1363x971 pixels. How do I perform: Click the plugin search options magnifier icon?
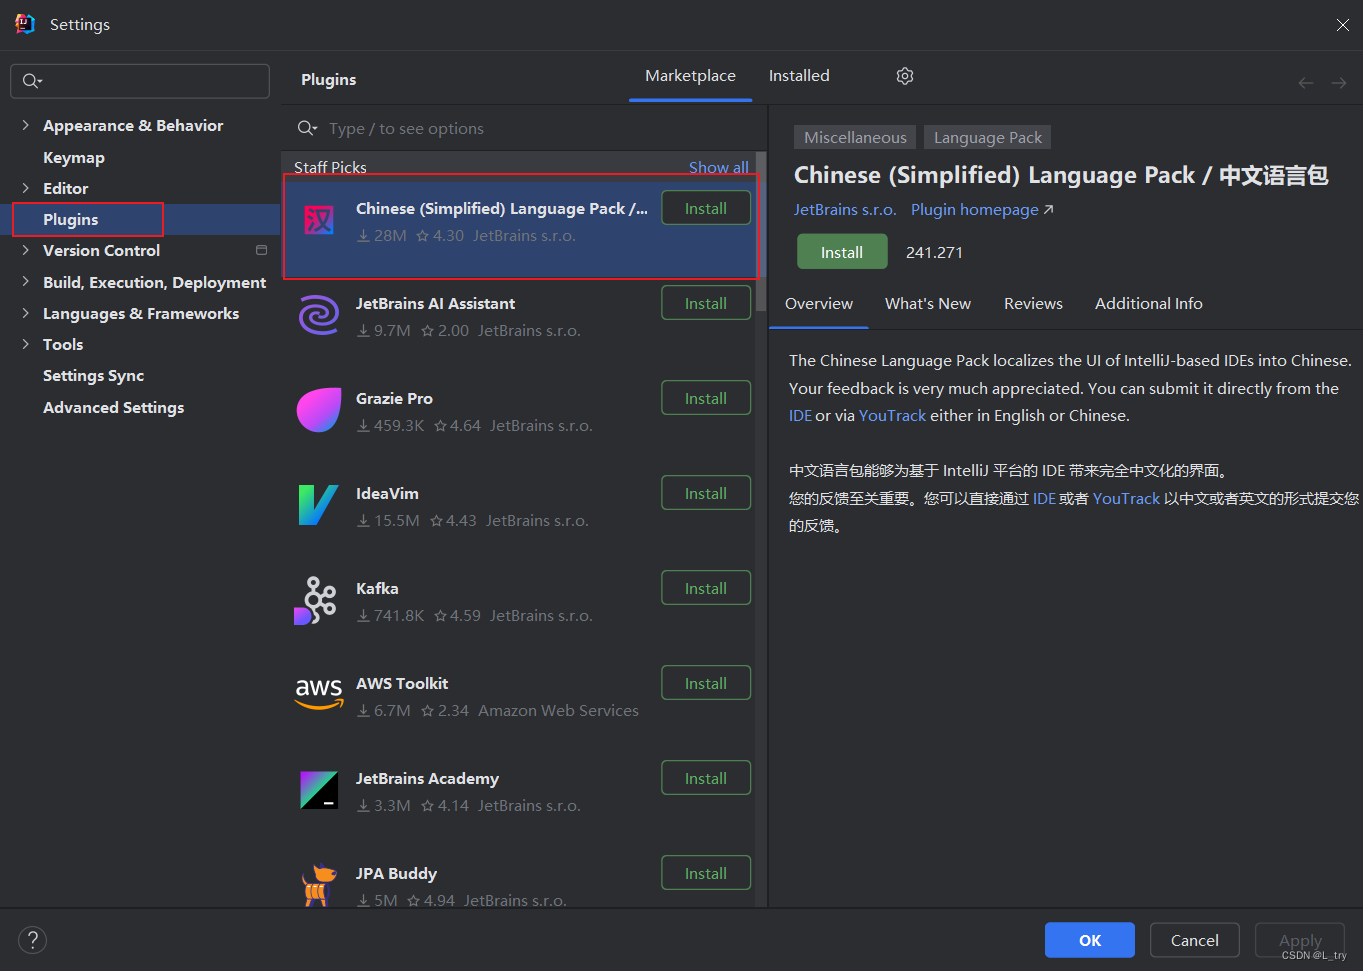(307, 128)
